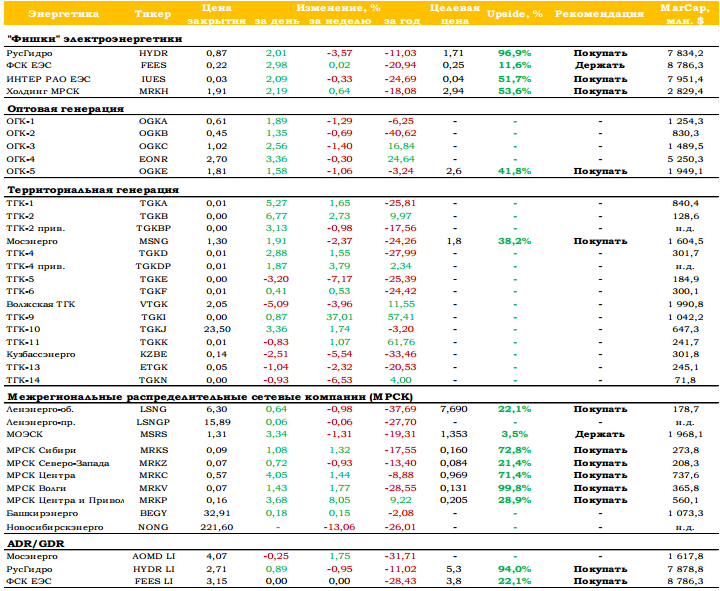720x591 pixels.
Task: Select the 'ИНТЕР РАО ЕЭС' company name
Action: coord(48,79)
